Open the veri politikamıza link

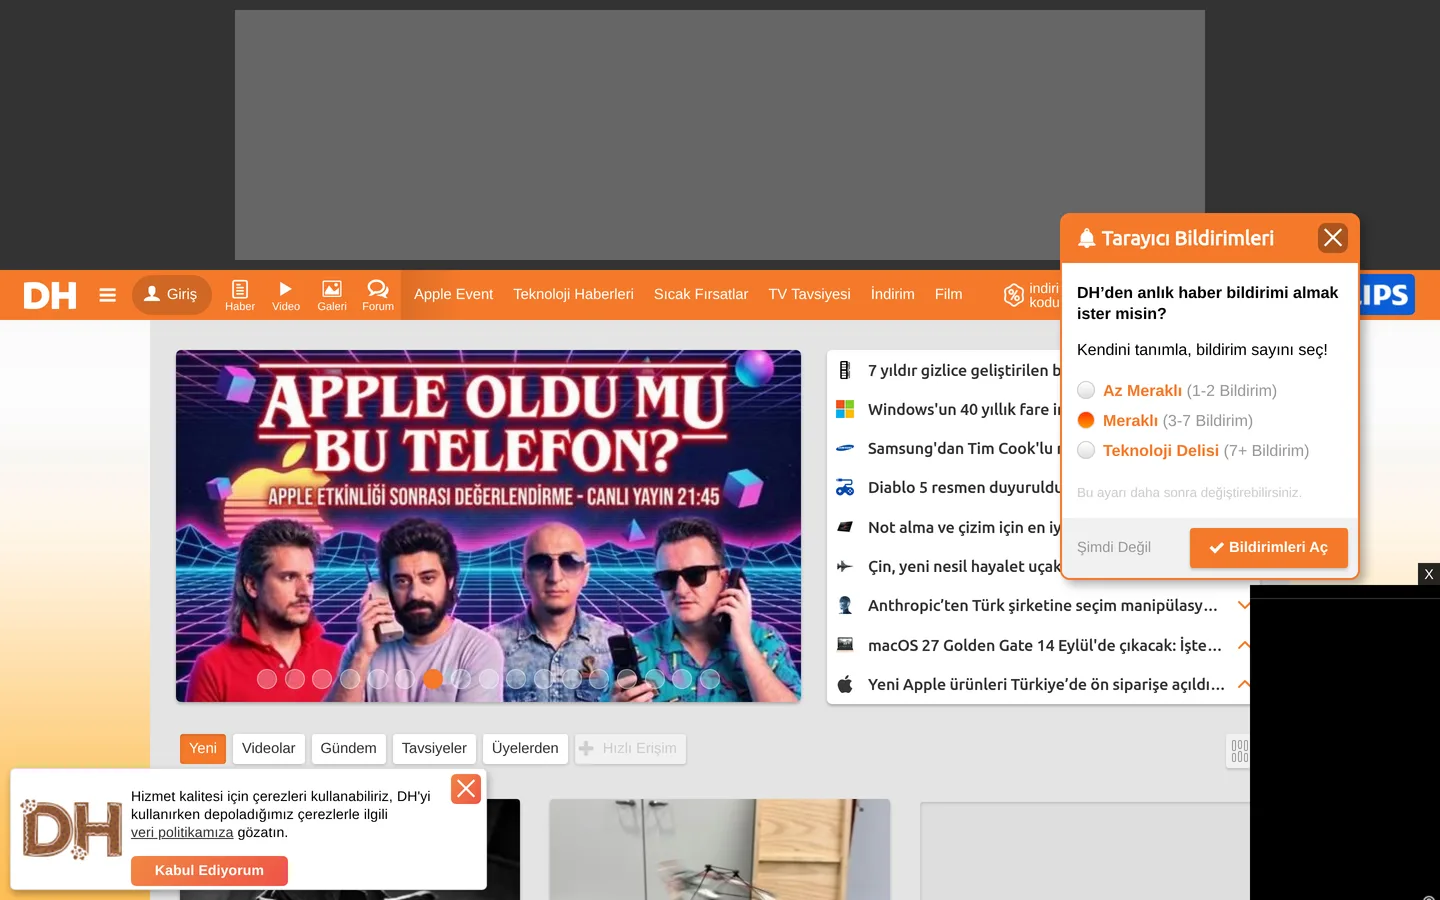tap(182, 832)
